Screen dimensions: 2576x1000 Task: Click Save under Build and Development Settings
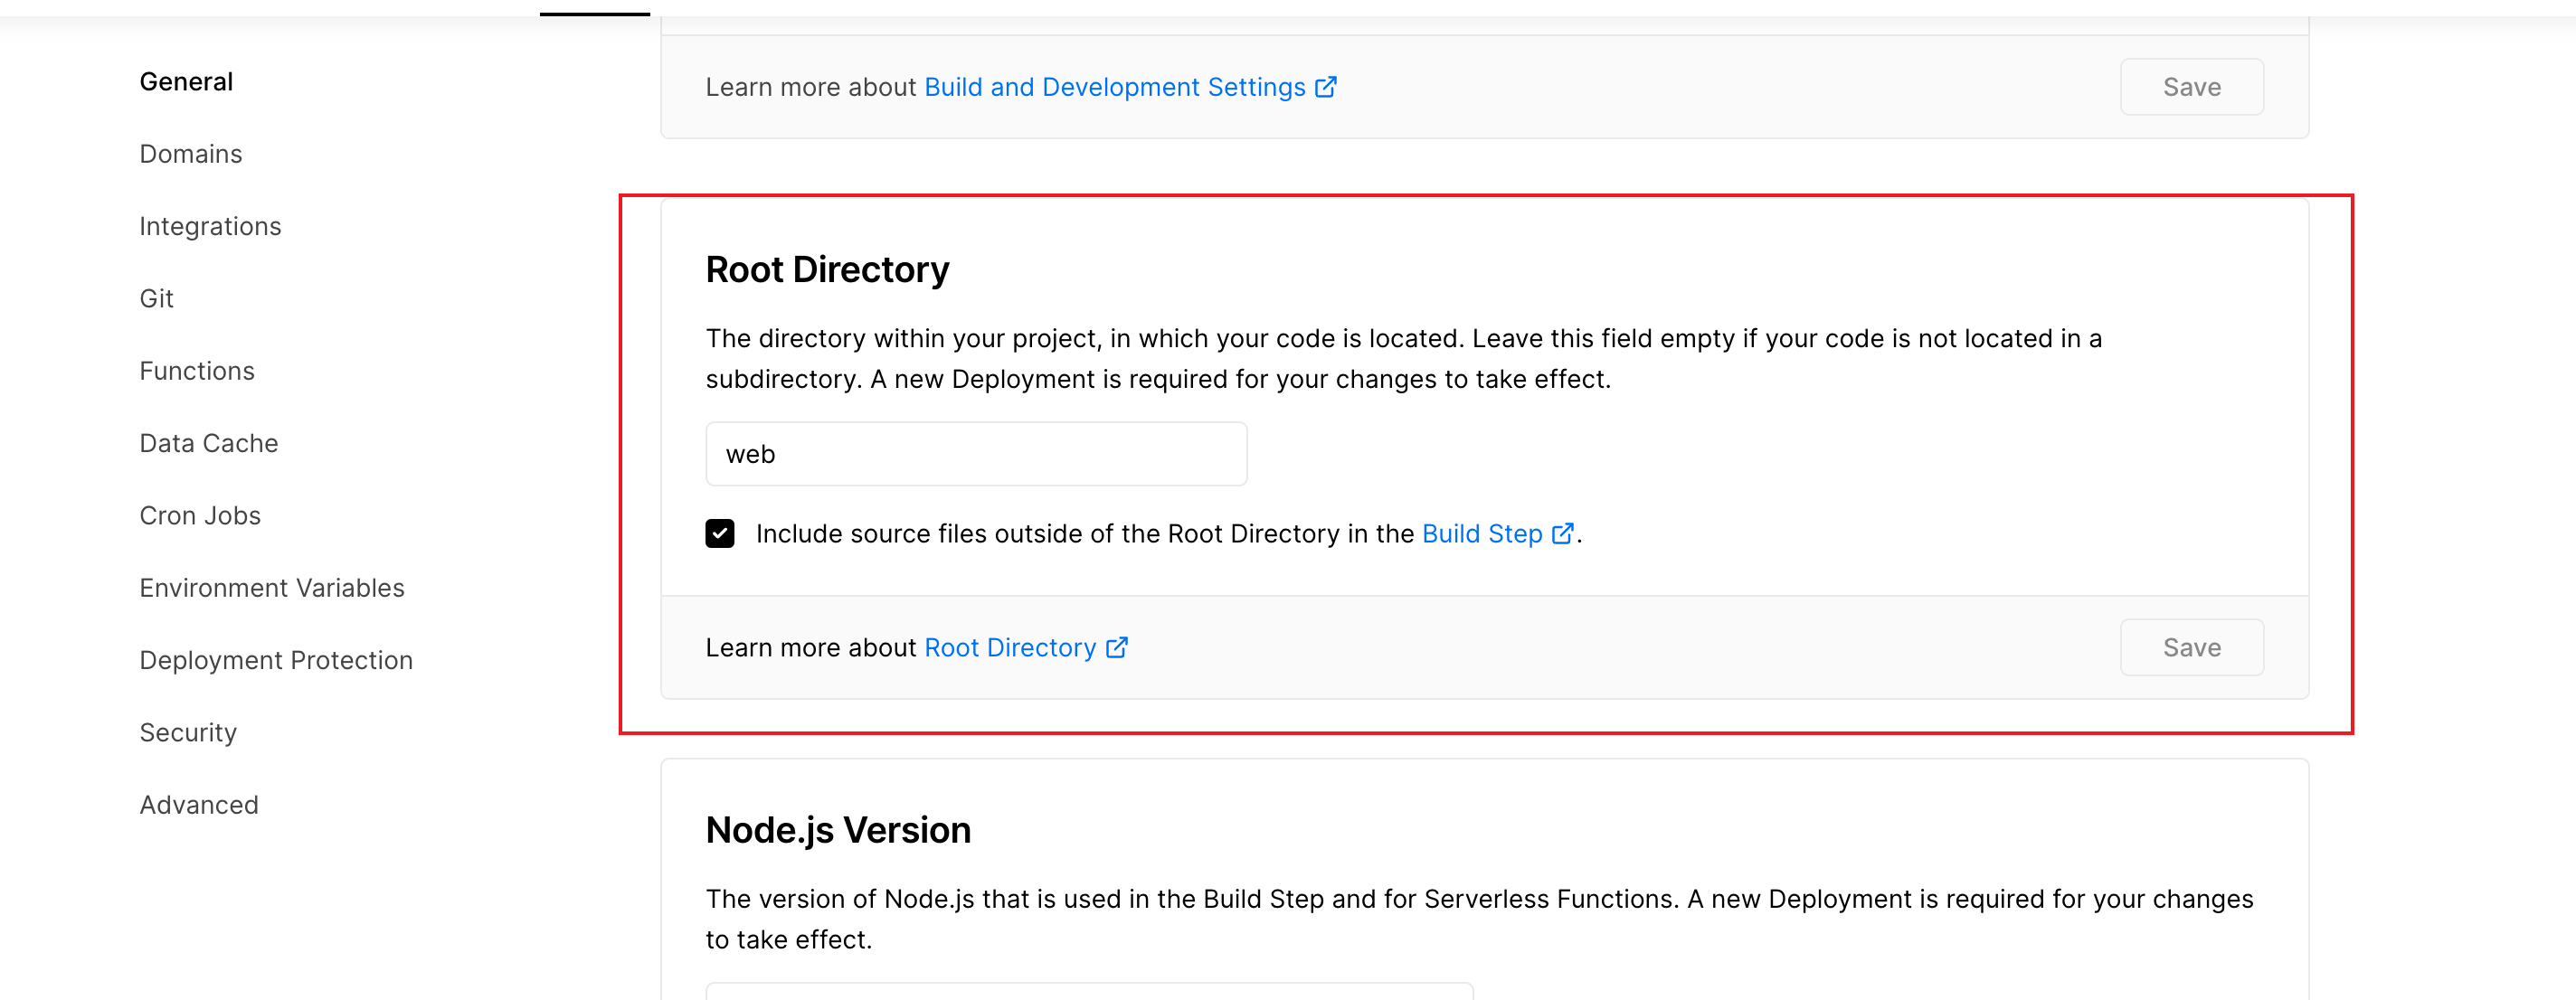(x=2191, y=87)
